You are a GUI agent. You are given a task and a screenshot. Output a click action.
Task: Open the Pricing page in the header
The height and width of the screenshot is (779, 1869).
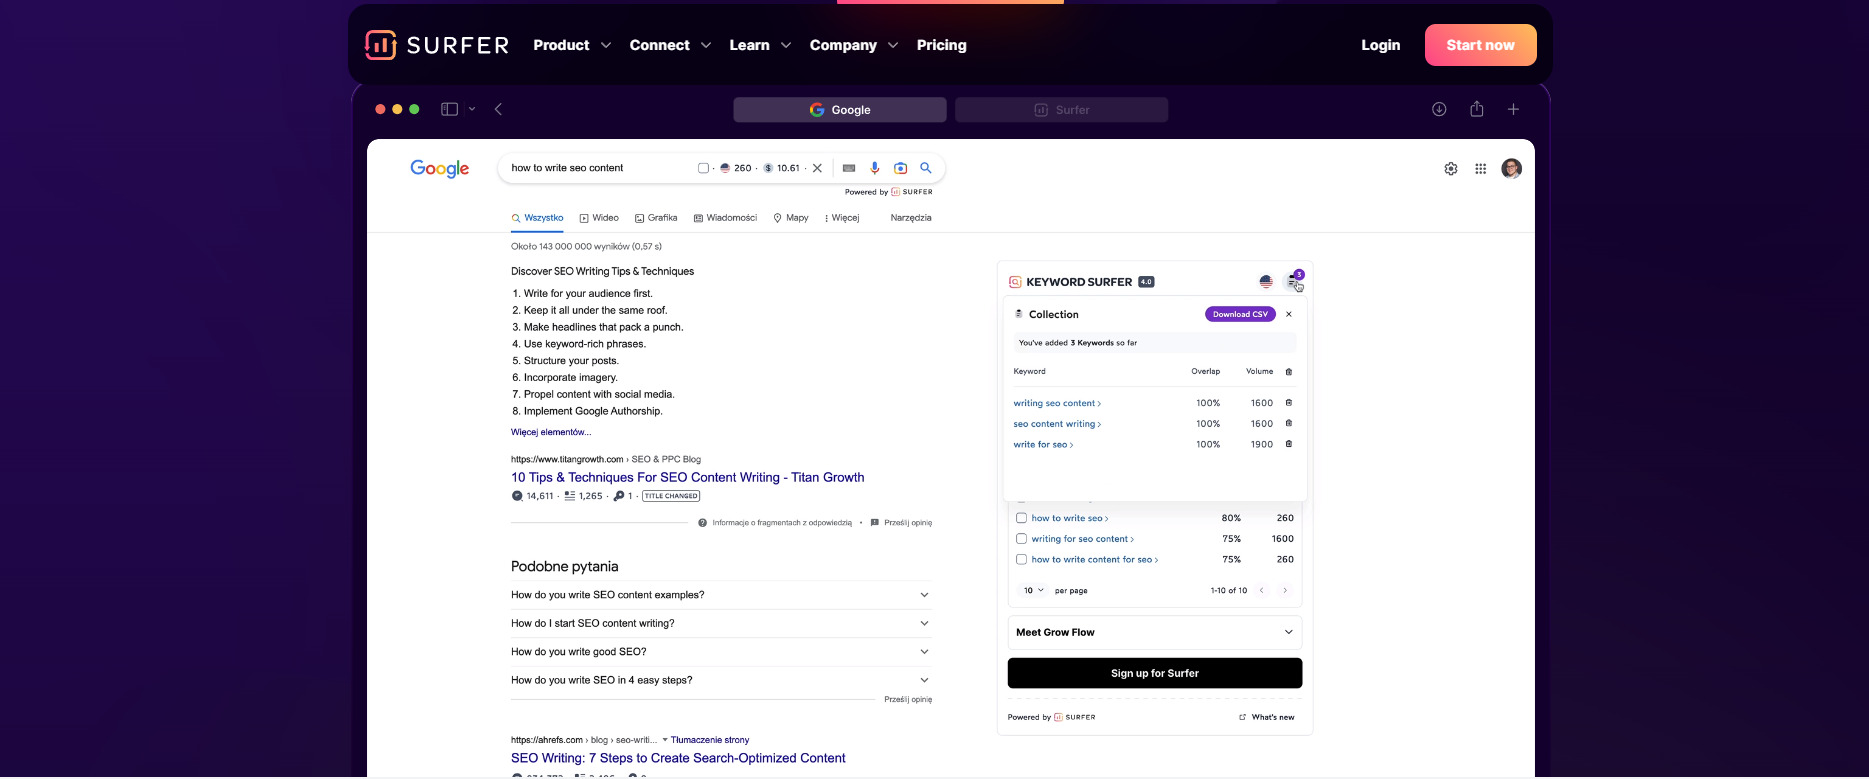coord(942,45)
